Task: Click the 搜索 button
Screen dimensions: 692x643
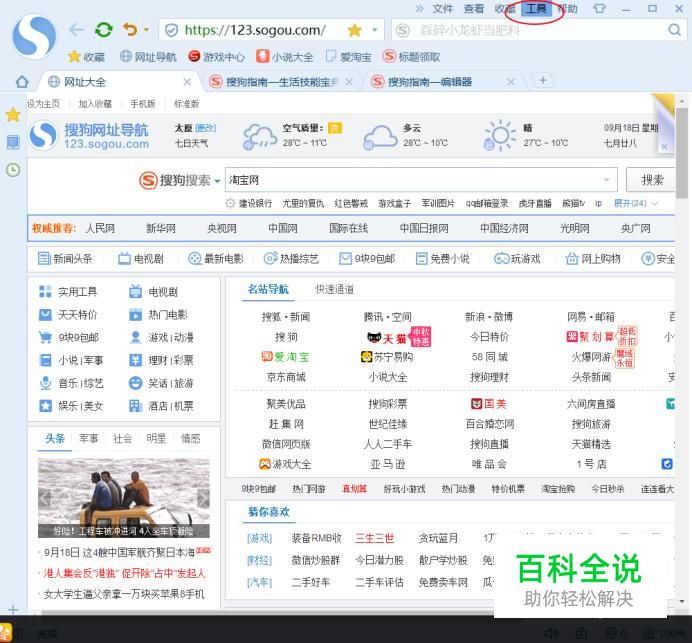Action: point(652,180)
